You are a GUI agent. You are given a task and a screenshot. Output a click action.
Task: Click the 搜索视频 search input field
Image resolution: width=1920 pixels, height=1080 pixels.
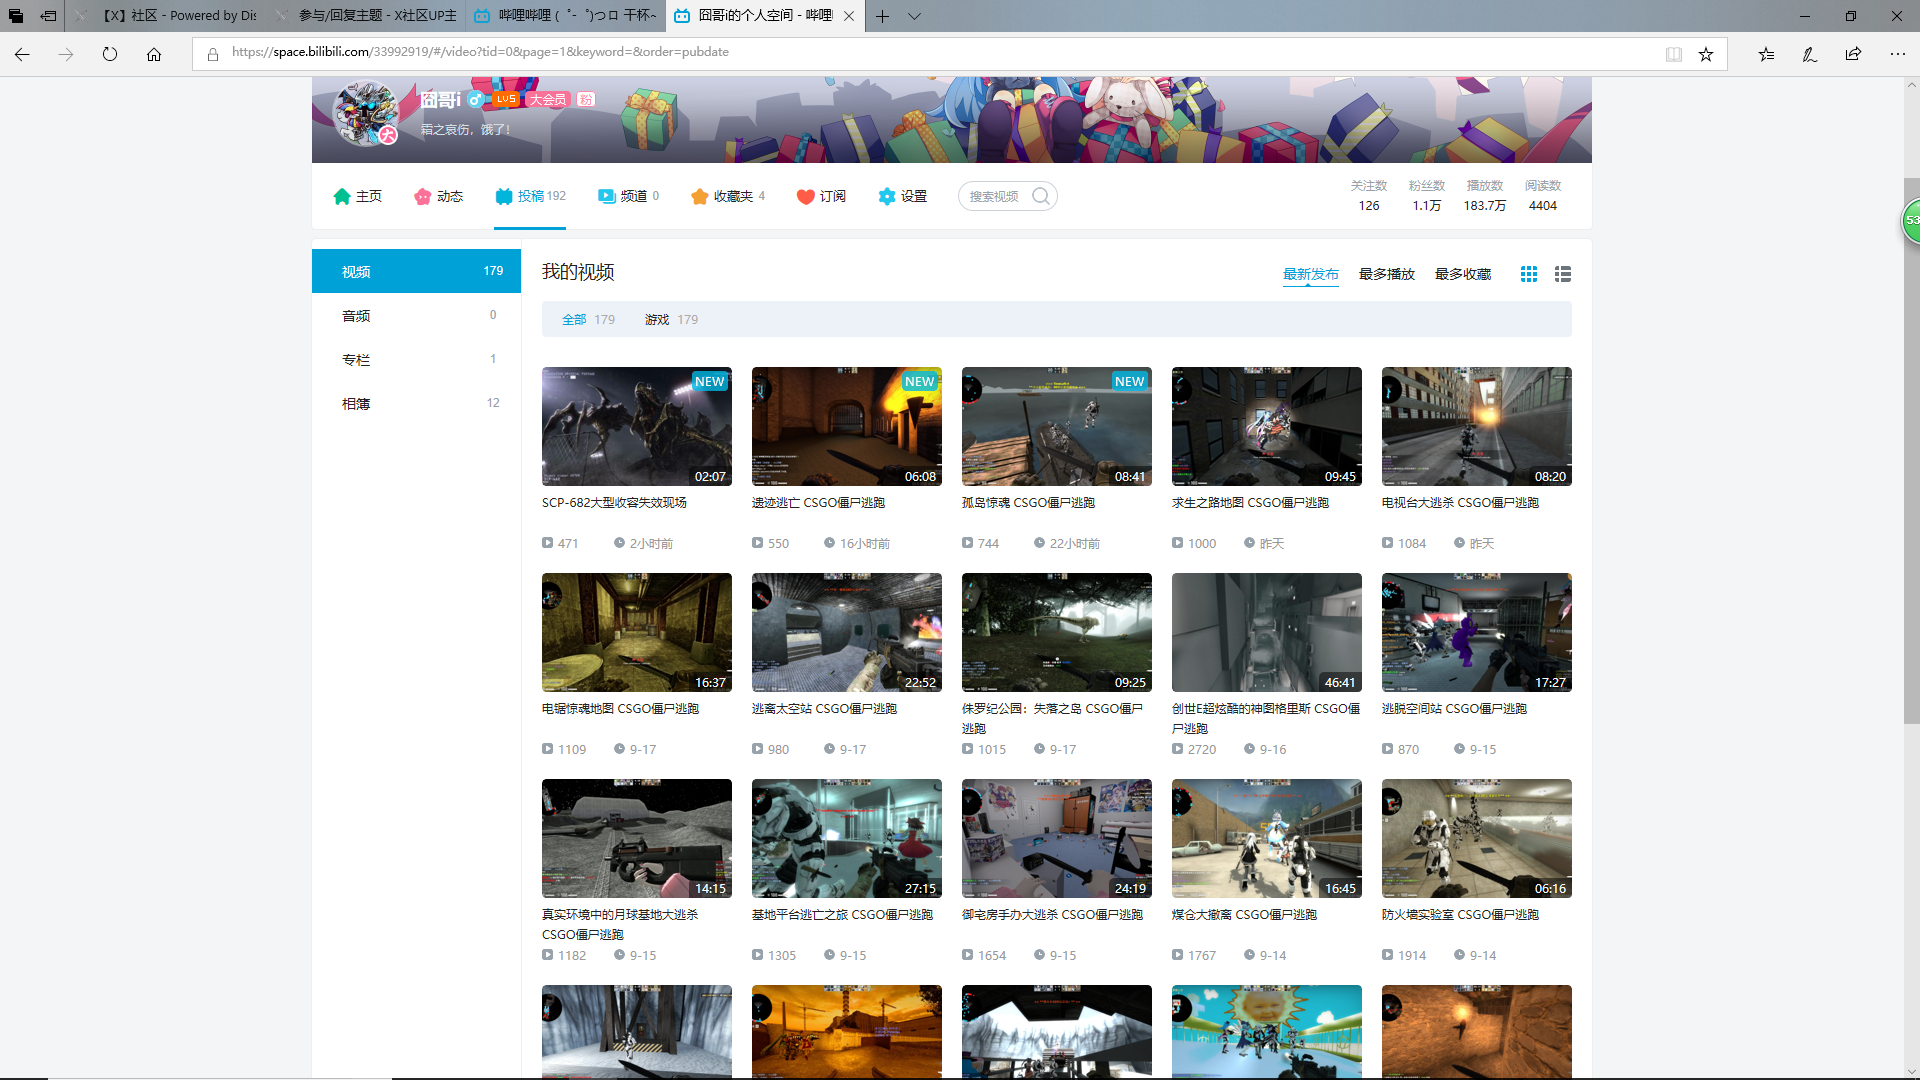click(994, 196)
